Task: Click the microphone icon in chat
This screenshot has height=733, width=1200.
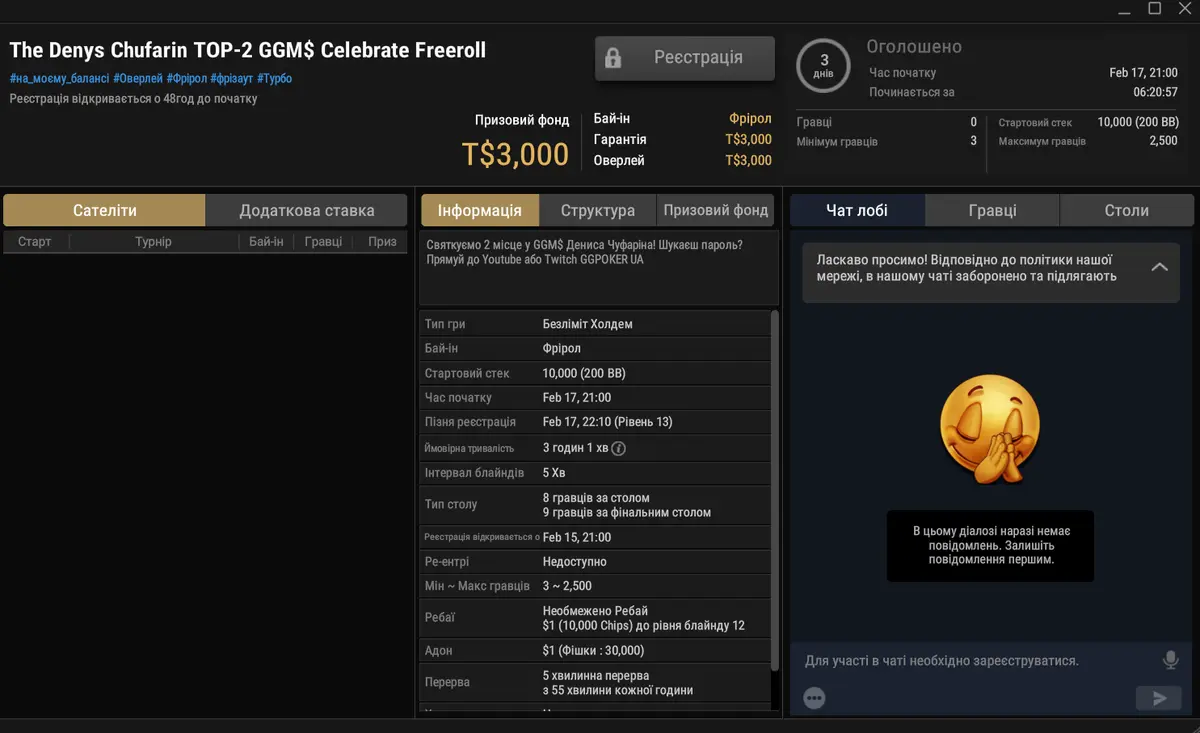Action: [x=1170, y=660]
